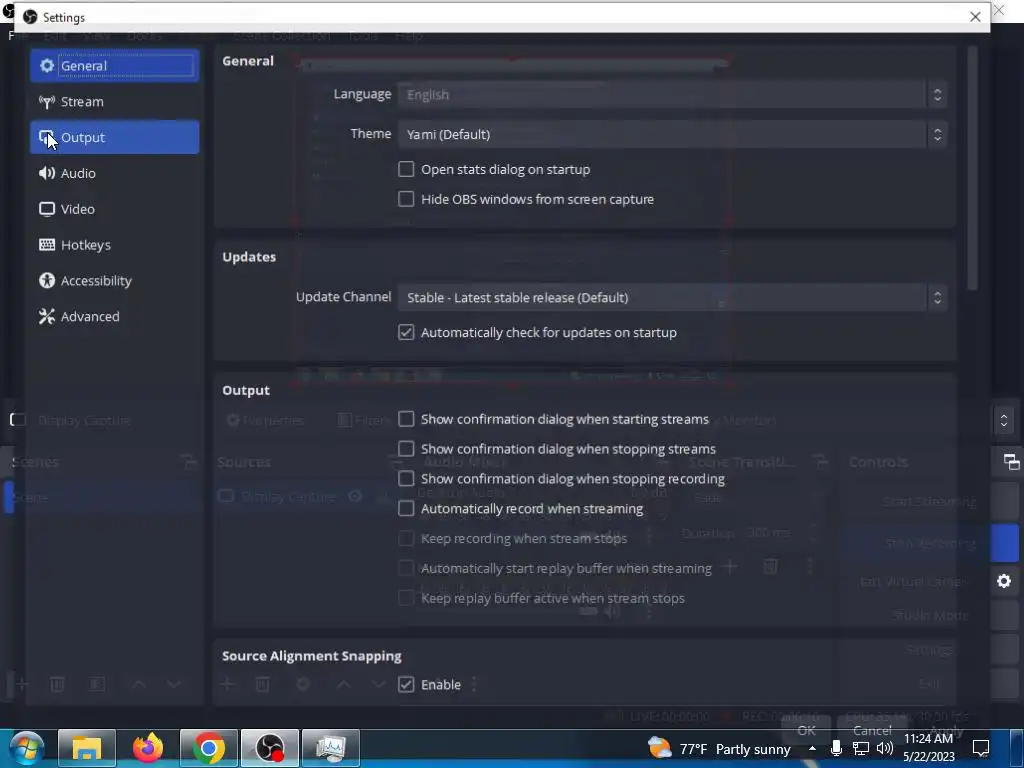The height and width of the screenshot is (768, 1024).
Task: Close the Settings dialog with X
Action: (x=975, y=16)
